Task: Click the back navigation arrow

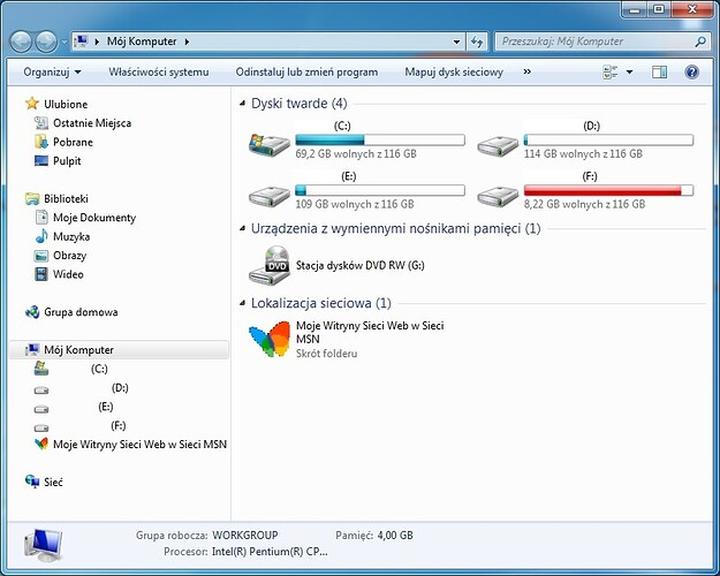Action: coord(22,42)
